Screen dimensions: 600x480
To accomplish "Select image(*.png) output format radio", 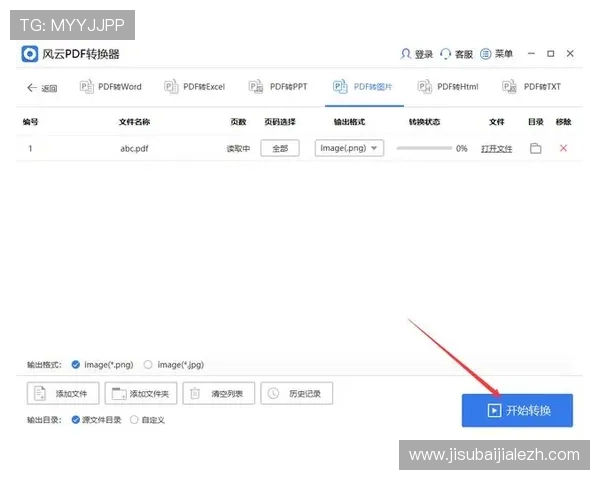I will tap(76, 364).
